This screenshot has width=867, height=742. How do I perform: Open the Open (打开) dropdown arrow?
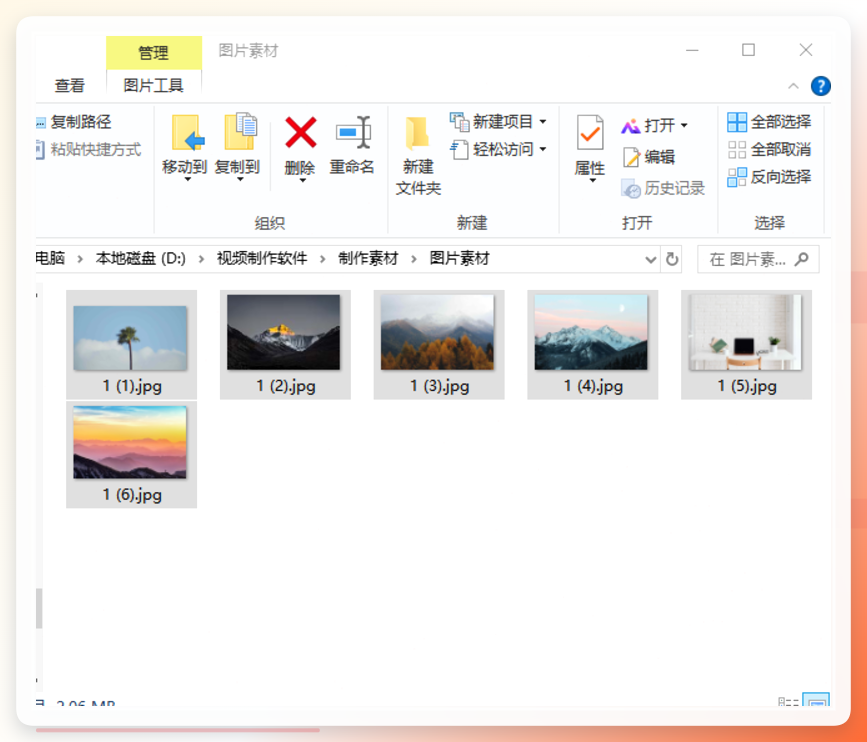click(684, 126)
